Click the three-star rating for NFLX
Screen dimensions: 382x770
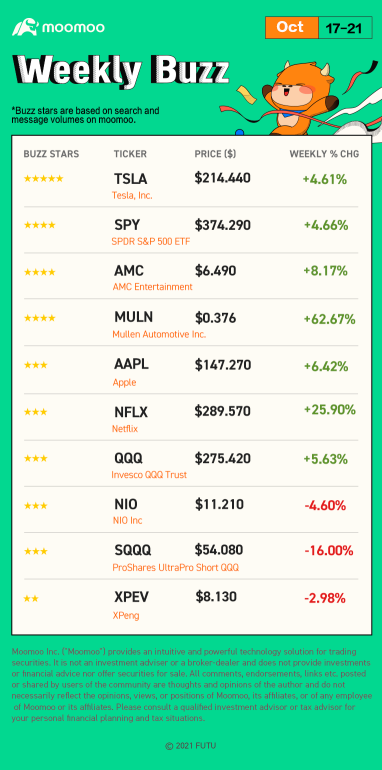click(35, 411)
